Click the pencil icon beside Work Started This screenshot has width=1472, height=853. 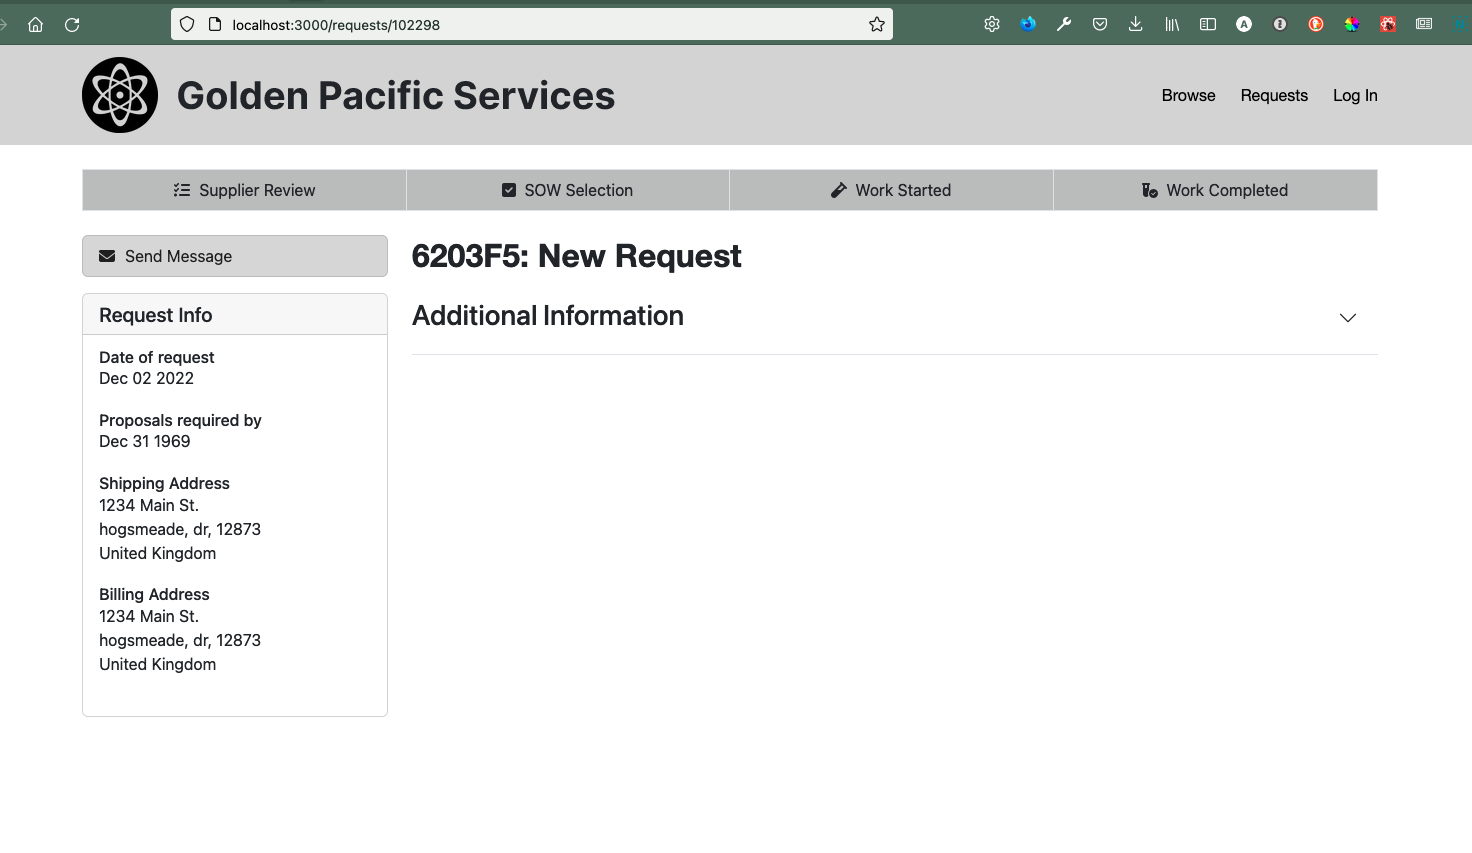pos(838,189)
